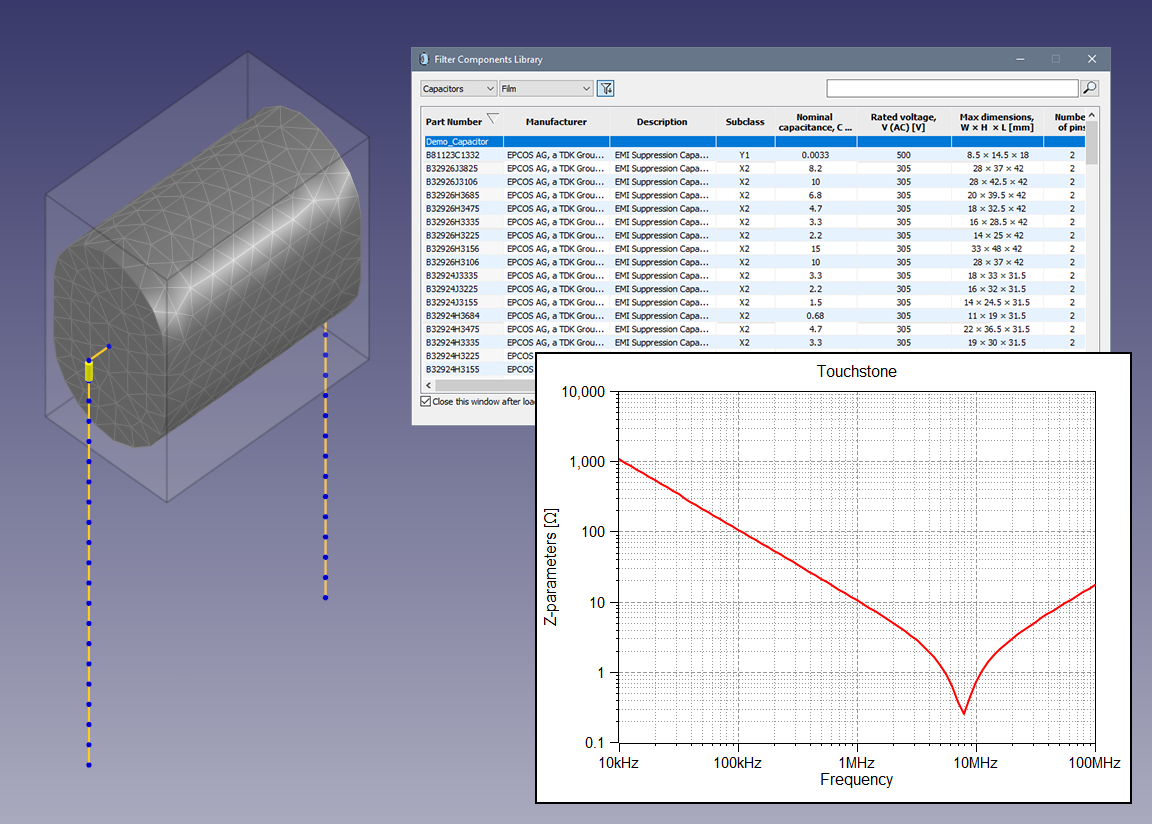Click the horizontal scrollbar left arrow
The image size is (1152, 824).
click(428, 385)
